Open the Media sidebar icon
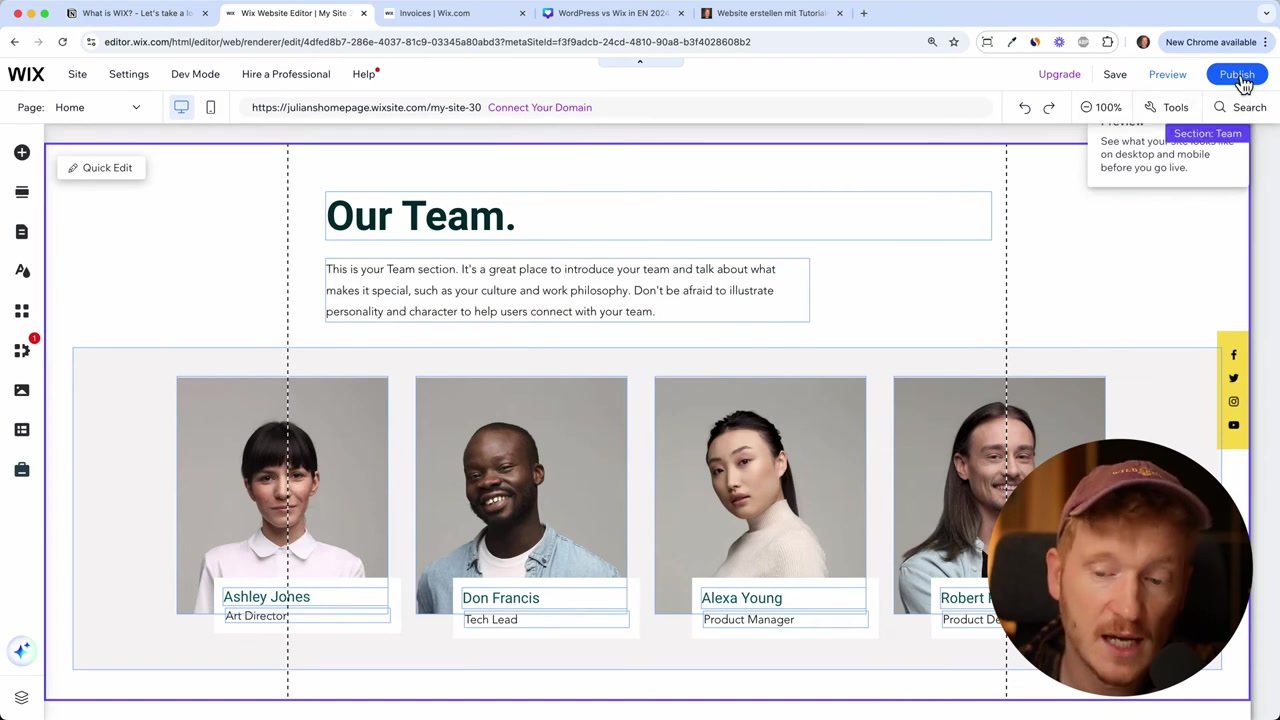The width and height of the screenshot is (1280, 720). pos(22,390)
